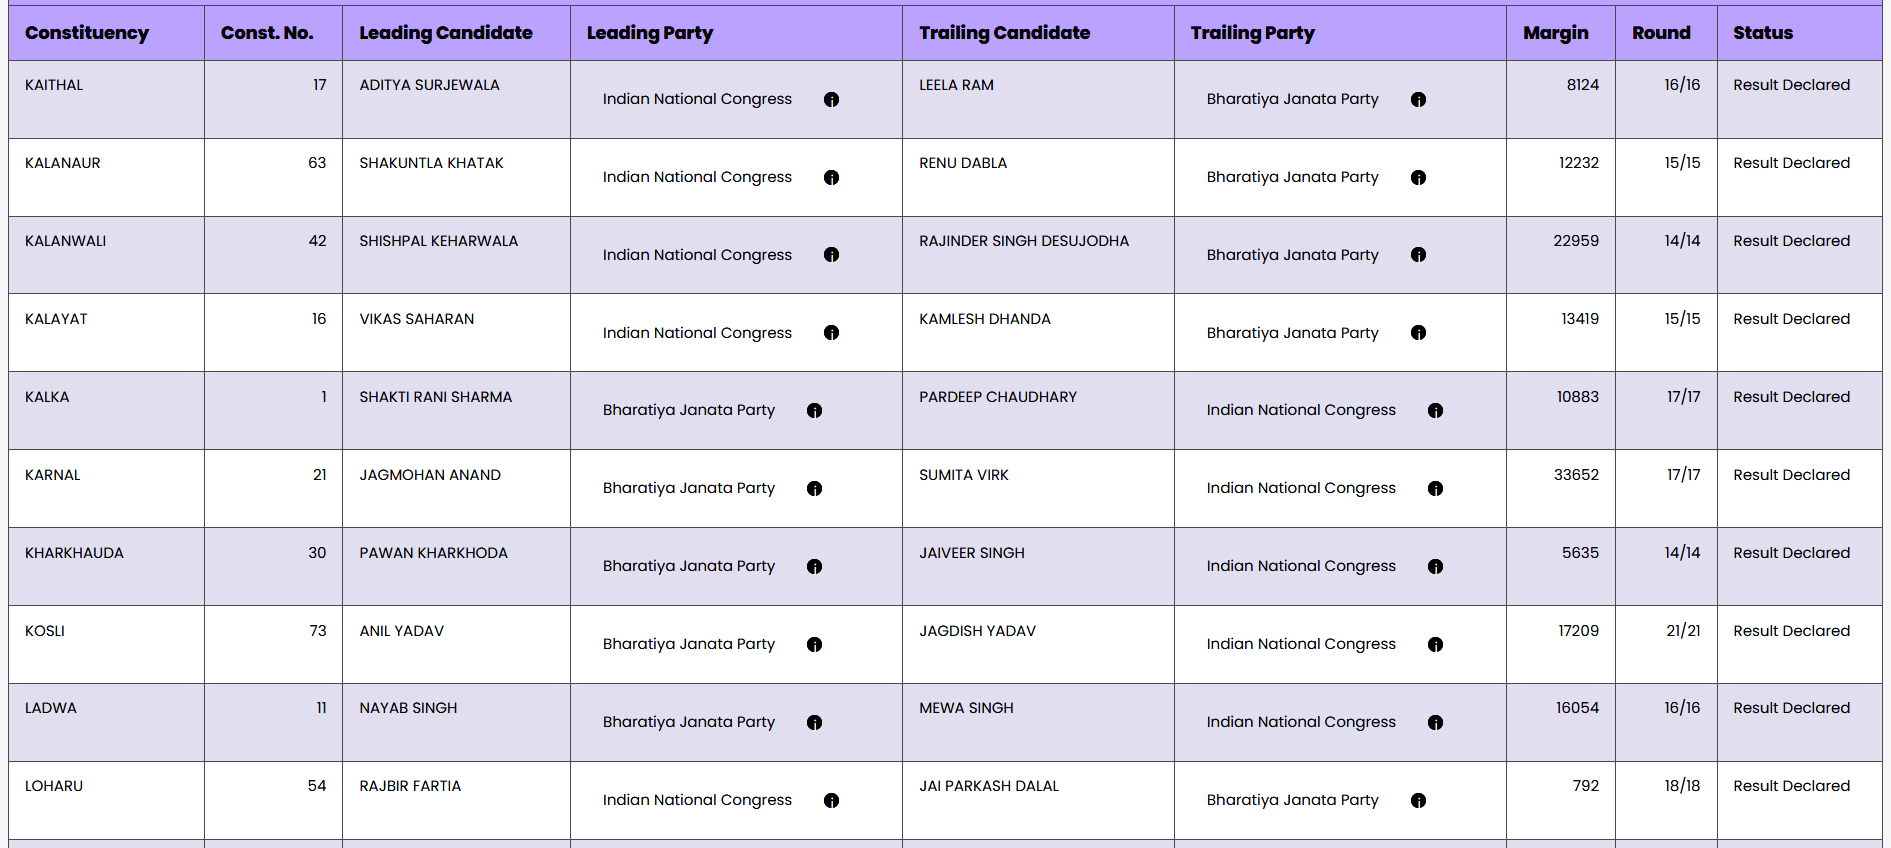
Task: Click NAYAB SINGH in the Ladwa row
Action: coord(408,708)
